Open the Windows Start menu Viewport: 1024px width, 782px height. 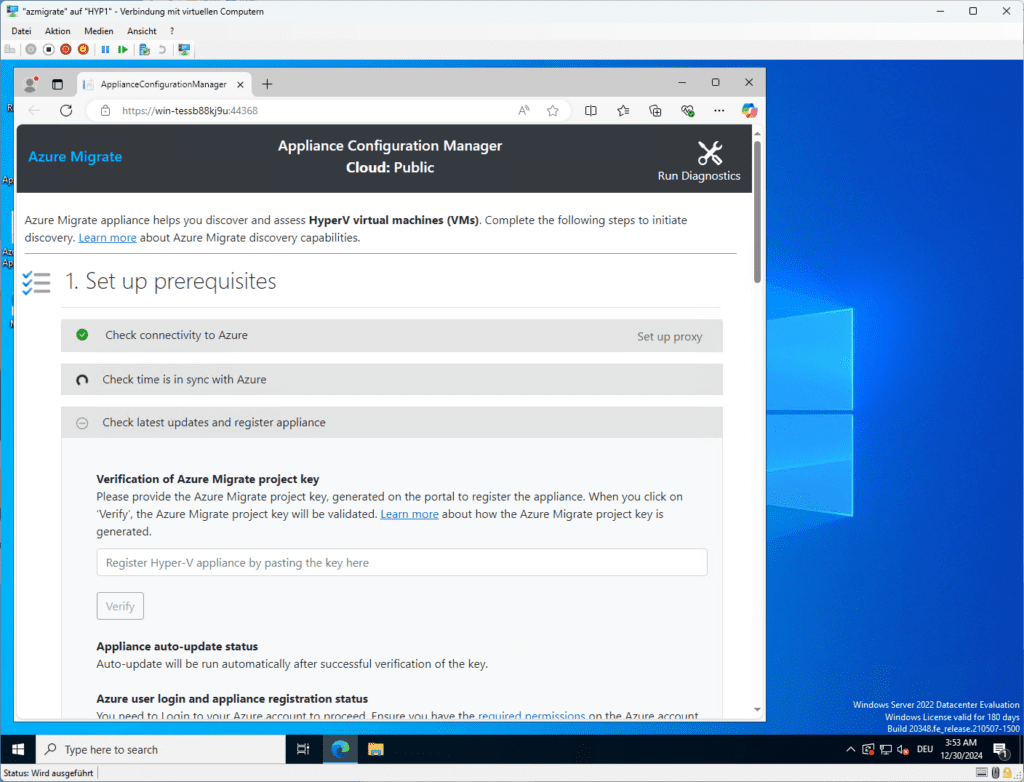[x=18, y=749]
